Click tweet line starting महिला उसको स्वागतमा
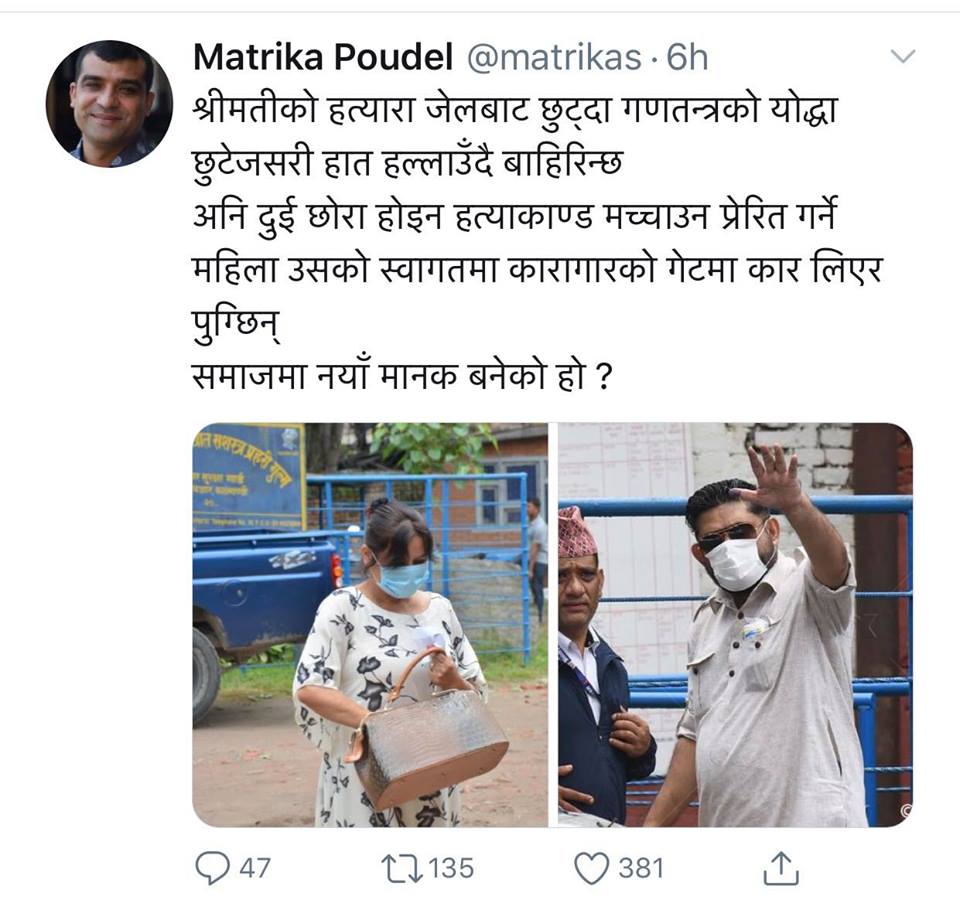This screenshot has height=910, width=960. 537,269
